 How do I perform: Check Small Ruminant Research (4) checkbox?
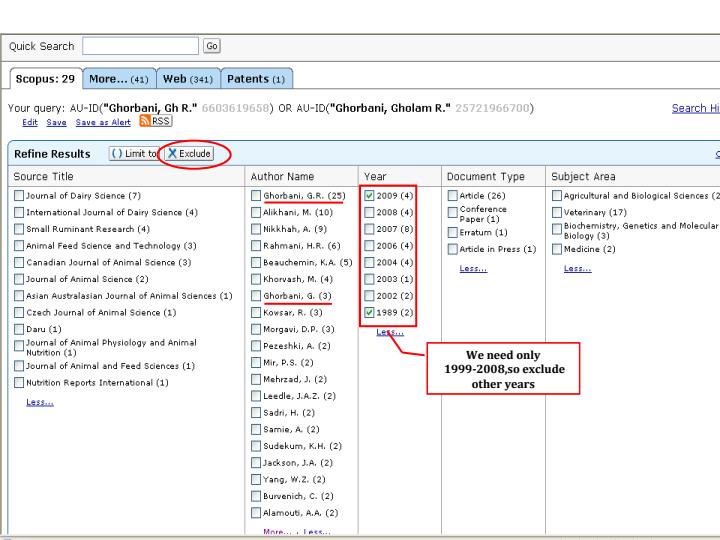pyautogui.click(x=19, y=229)
